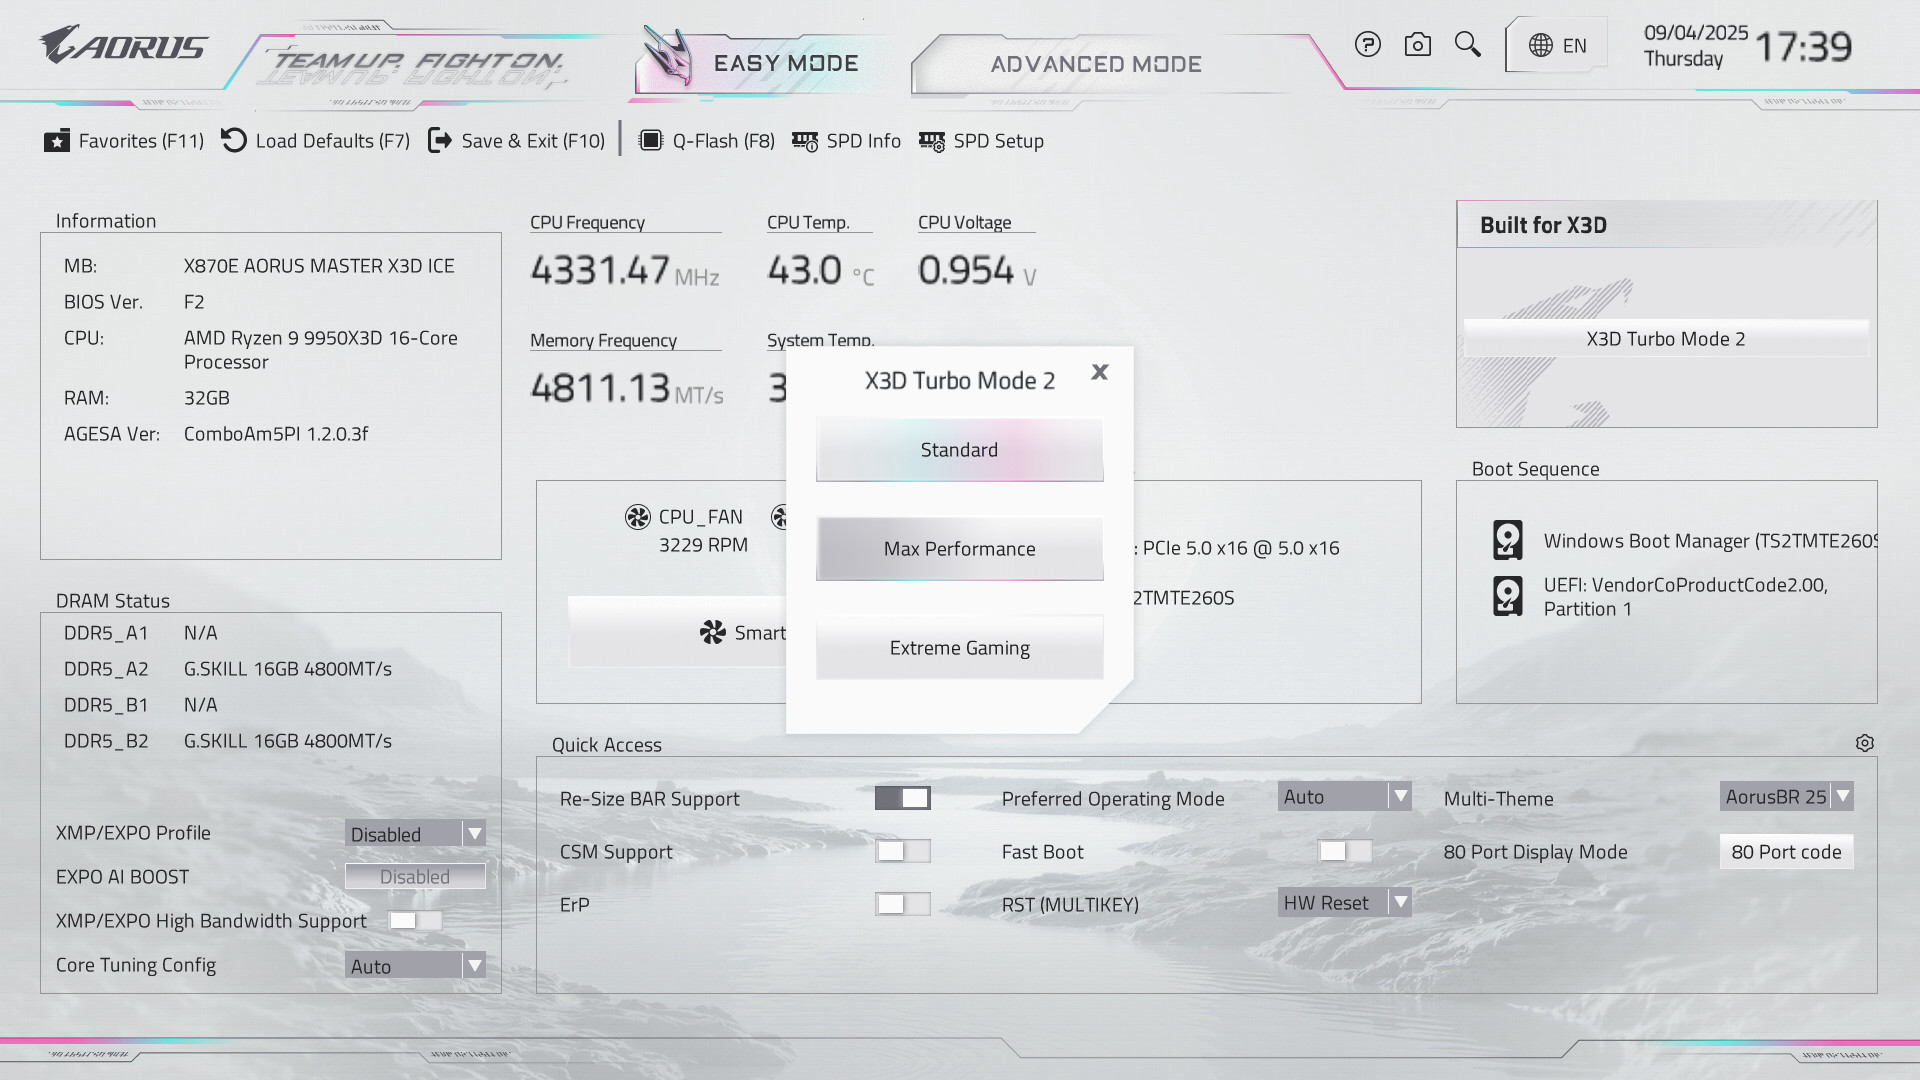The image size is (1920, 1080).
Task: Select Standard turbo mode option
Action: pos(960,450)
